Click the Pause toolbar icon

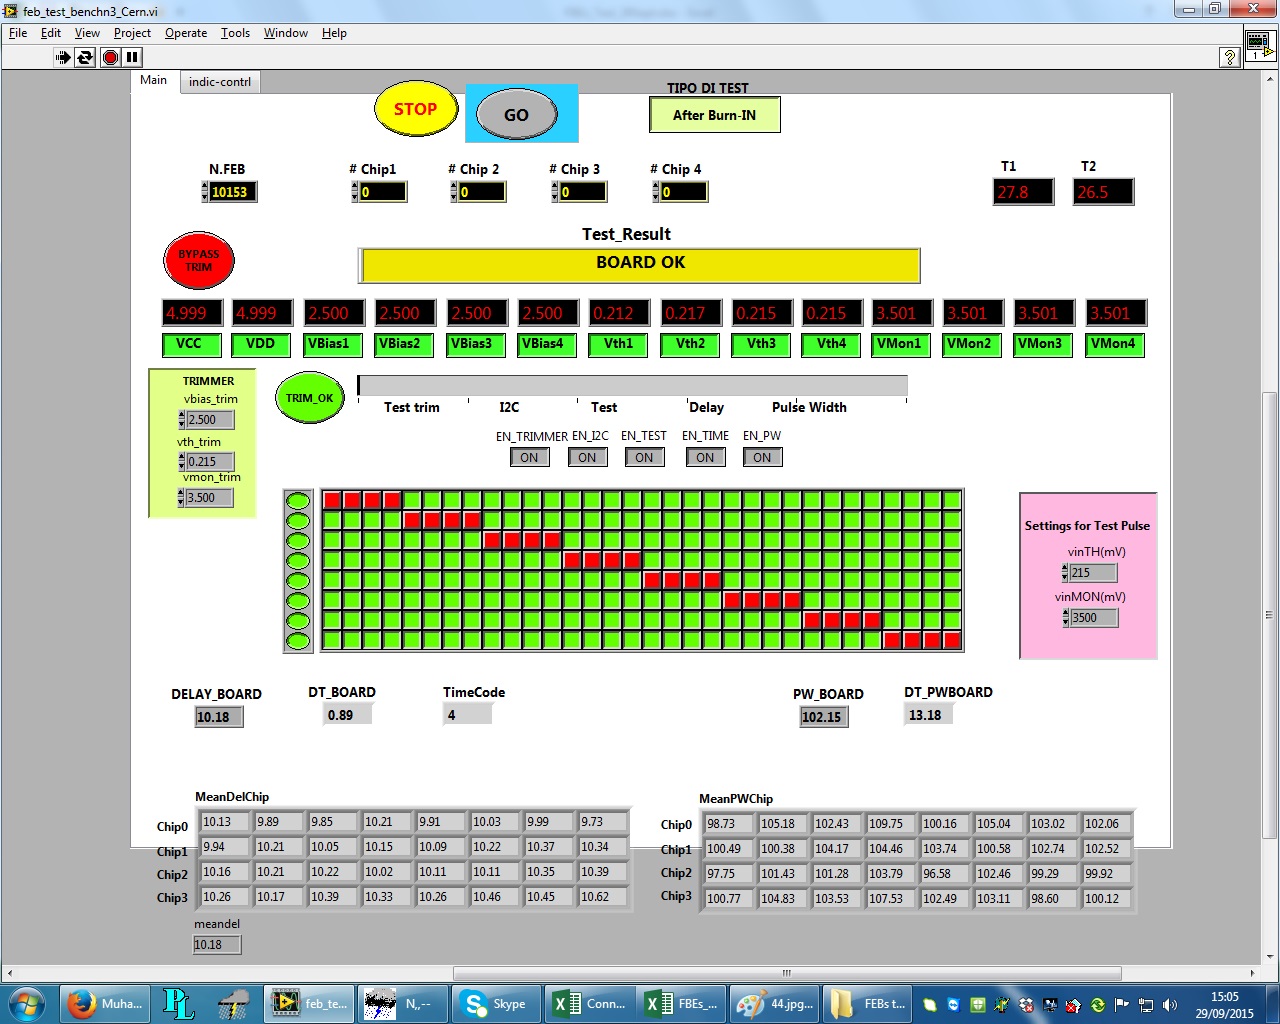(x=132, y=57)
